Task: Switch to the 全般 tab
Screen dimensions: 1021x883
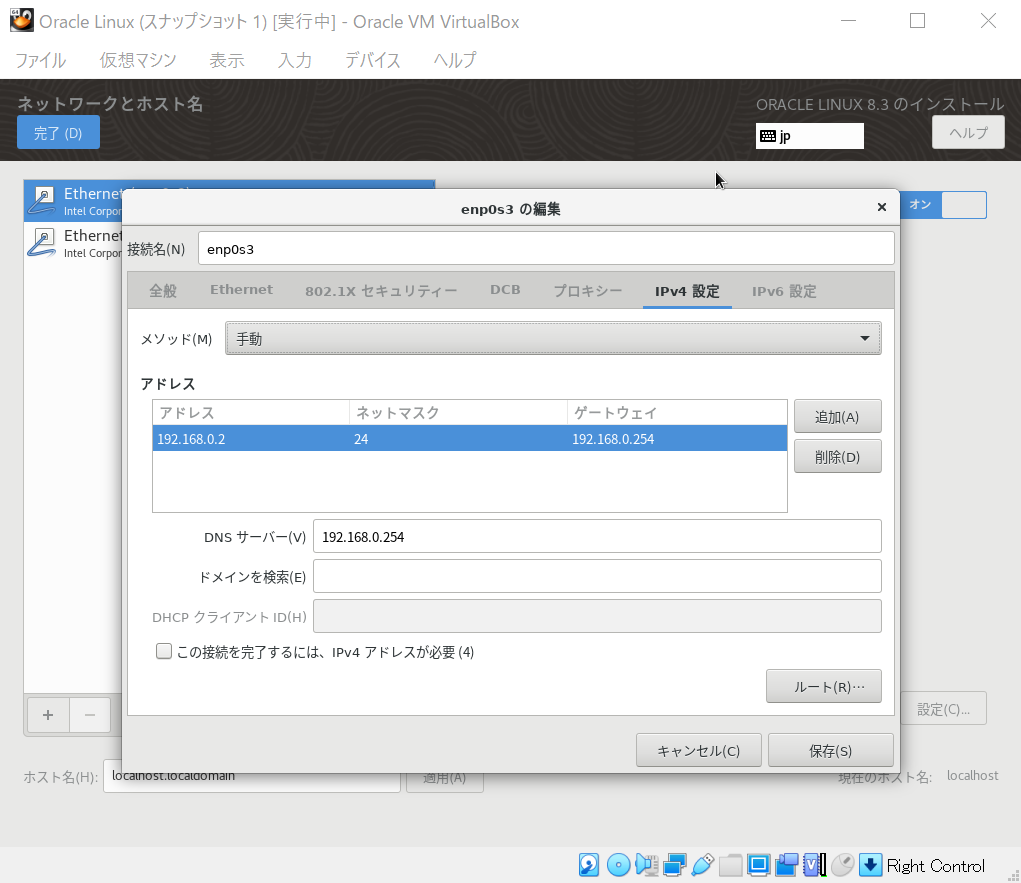Action: pos(163,290)
